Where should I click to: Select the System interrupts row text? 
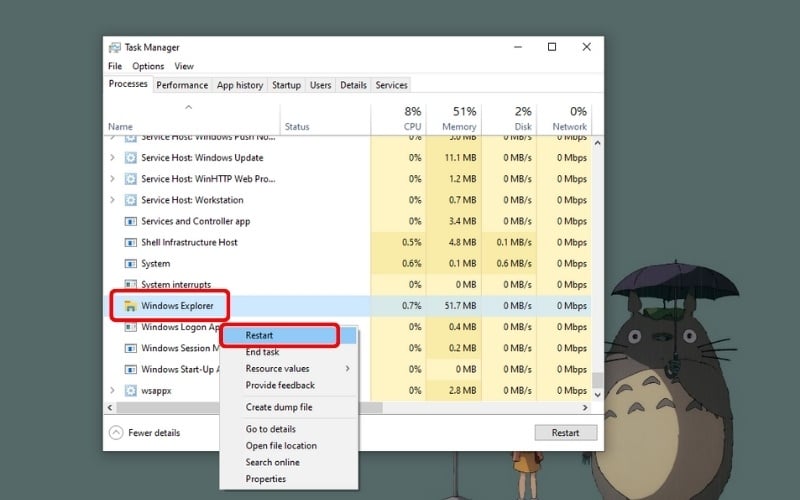click(176, 285)
